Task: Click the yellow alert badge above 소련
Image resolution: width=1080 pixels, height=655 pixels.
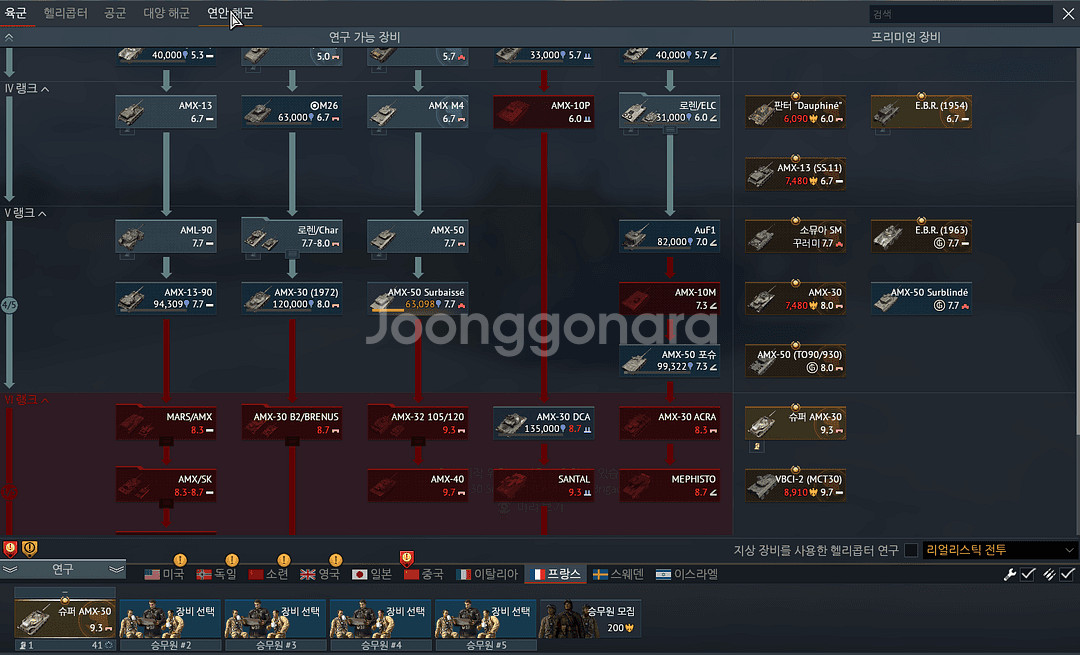Action: 284,560
